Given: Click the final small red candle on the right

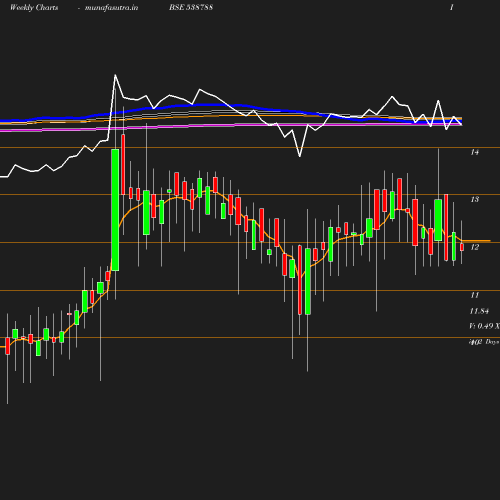Looking at the screenshot, I should click(x=462, y=247).
